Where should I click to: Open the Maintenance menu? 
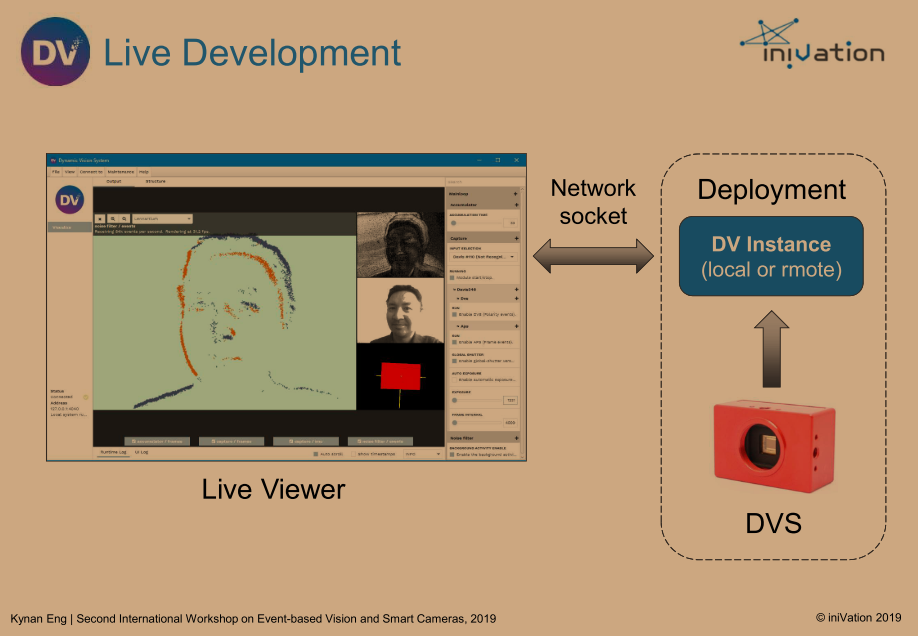(x=121, y=172)
